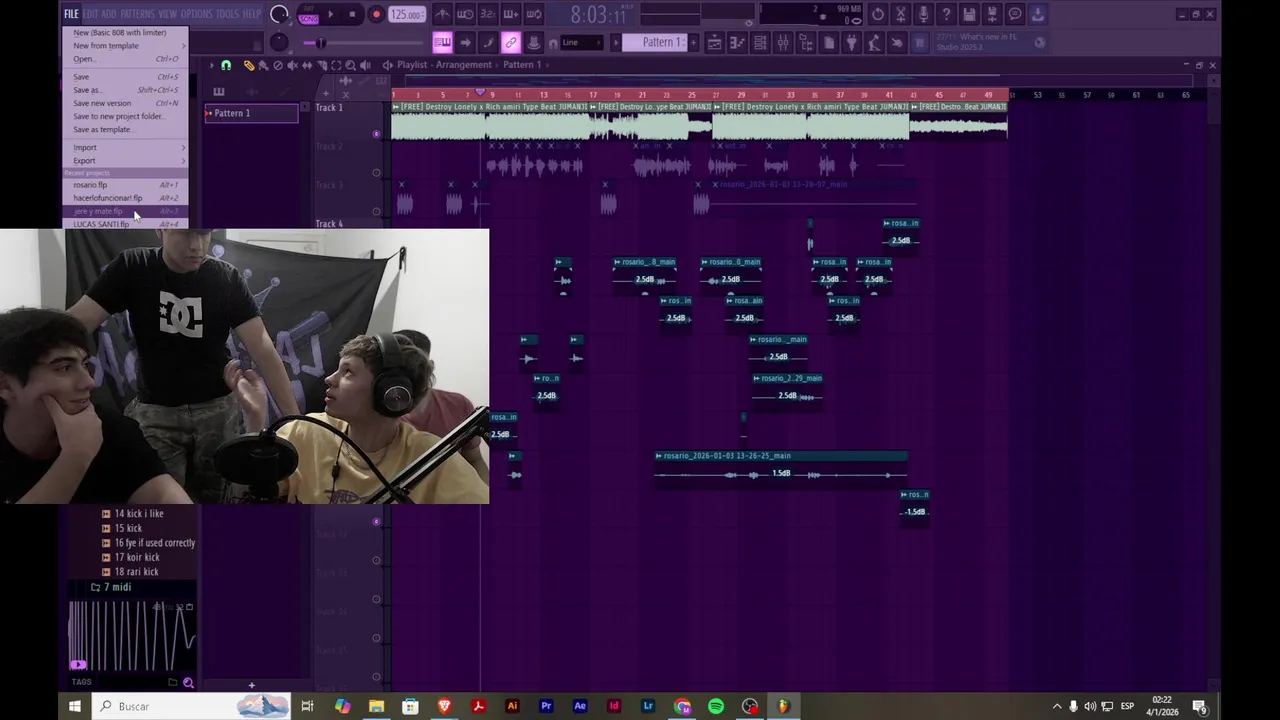Select the Mute tool in playlist toolbar
This screenshot has width=1280, height=720.
pyautogui.click(x=293, y=65)
